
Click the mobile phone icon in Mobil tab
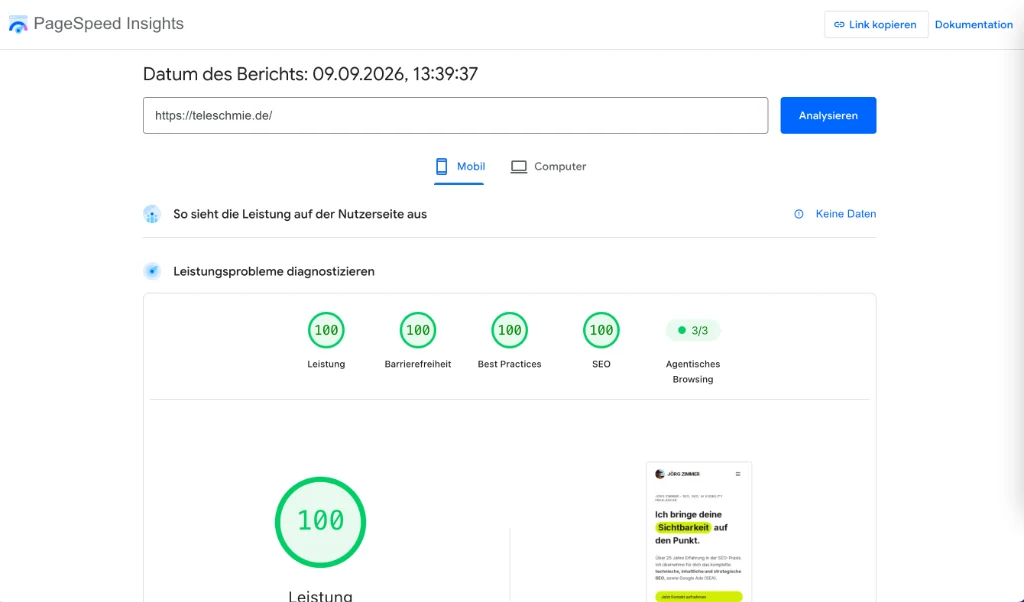(441, 166)
